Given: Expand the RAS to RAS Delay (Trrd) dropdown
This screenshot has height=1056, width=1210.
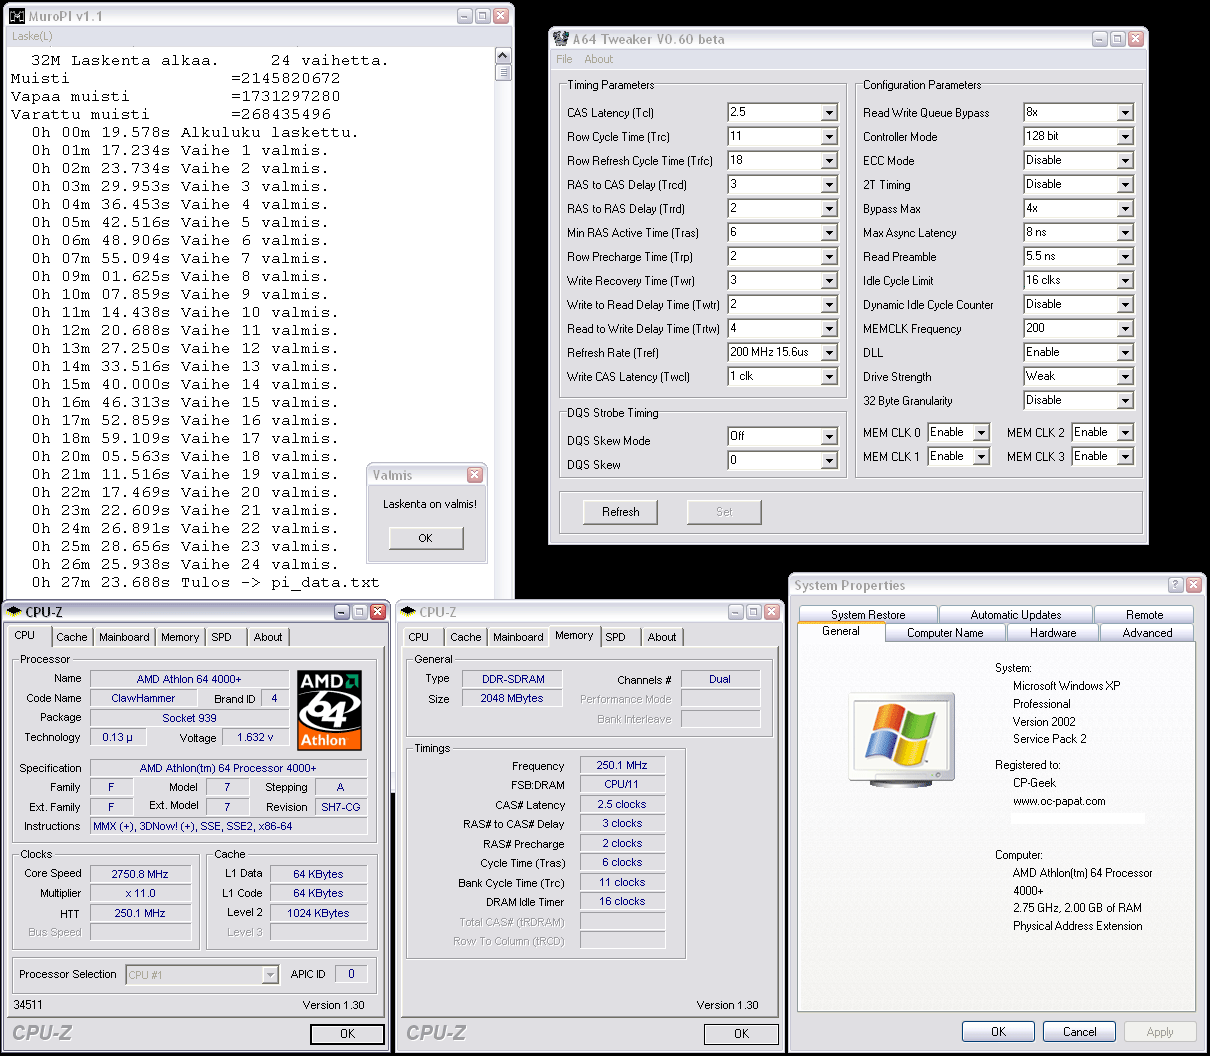Looking at the screenshot, I should (x=829, y=209).
